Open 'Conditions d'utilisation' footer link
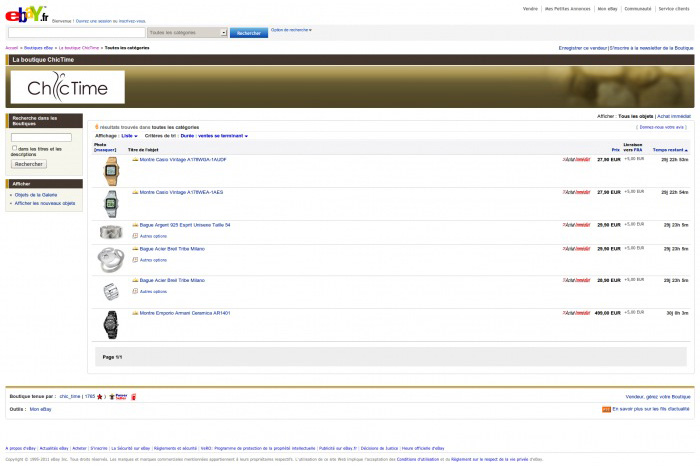This screenshot has height=466, width=700. point(417,459)
